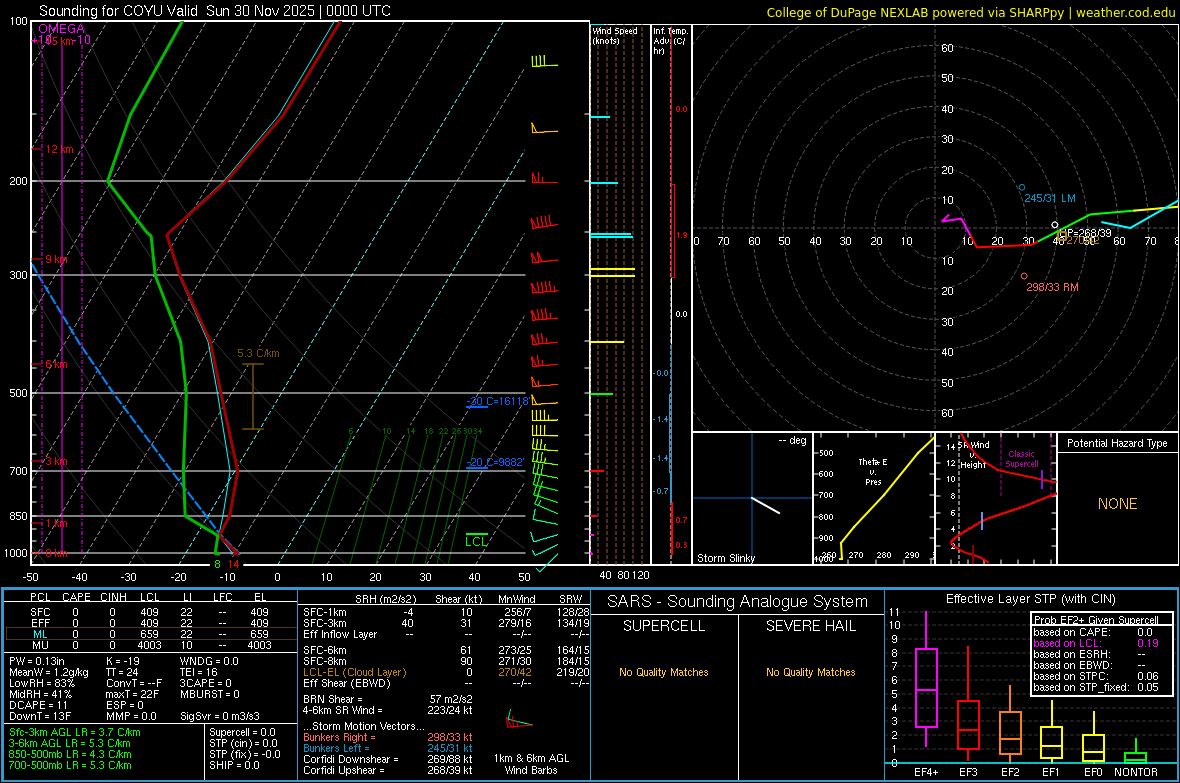The height and width of the screenshot is (783, 1180).
Task: Click the Prob EF2+ Given Supercell header
Action: click(1096, 620)
